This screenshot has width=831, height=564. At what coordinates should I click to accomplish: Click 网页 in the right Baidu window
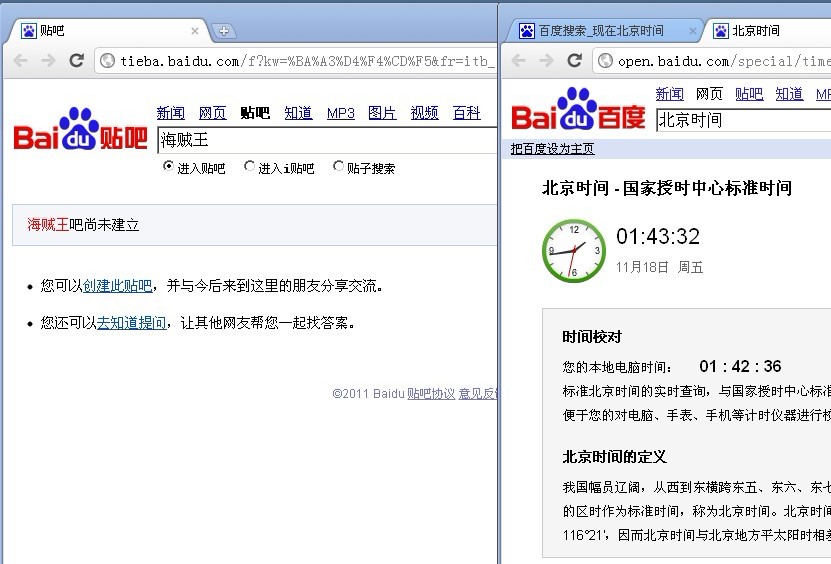(x=709, y=94)
